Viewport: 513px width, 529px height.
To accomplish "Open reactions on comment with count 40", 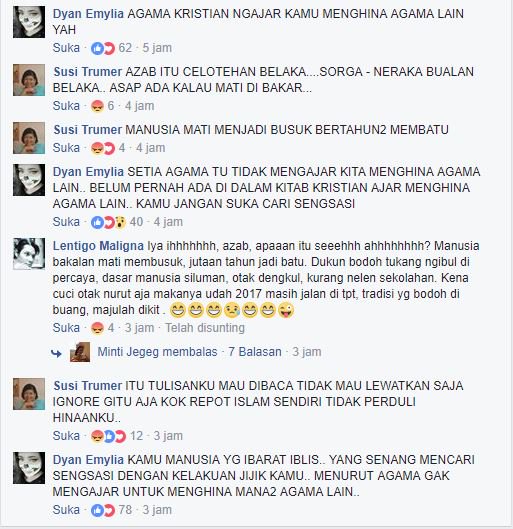I will (109, 223).
